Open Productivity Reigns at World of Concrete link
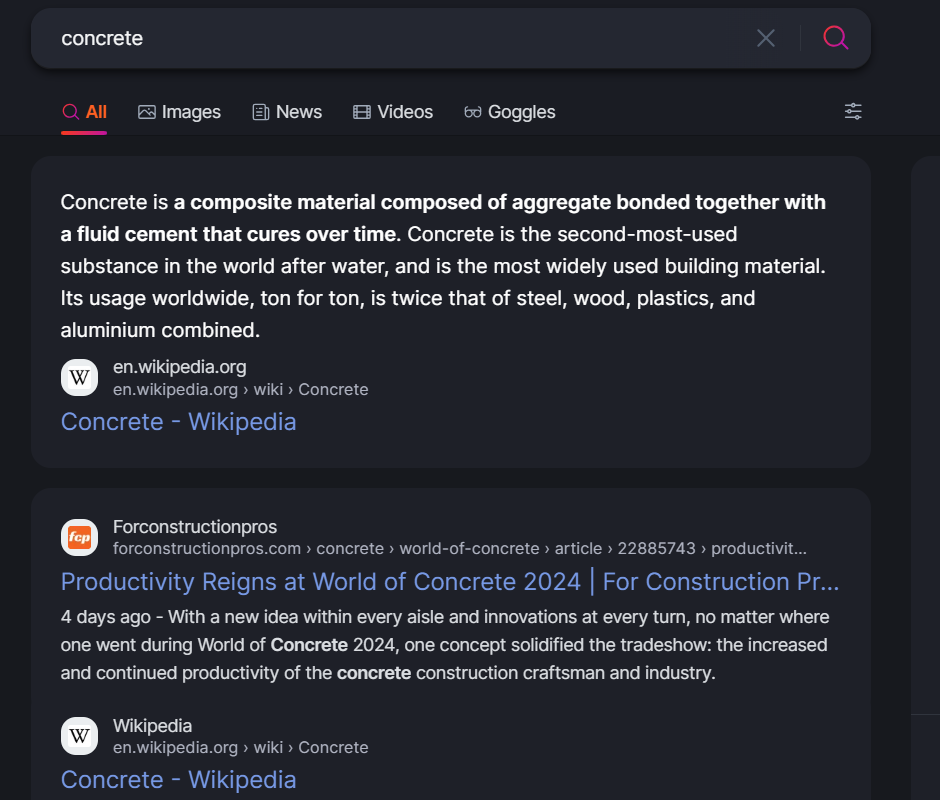The width and height of the screenshot is (940, 800). click(449, 581)
